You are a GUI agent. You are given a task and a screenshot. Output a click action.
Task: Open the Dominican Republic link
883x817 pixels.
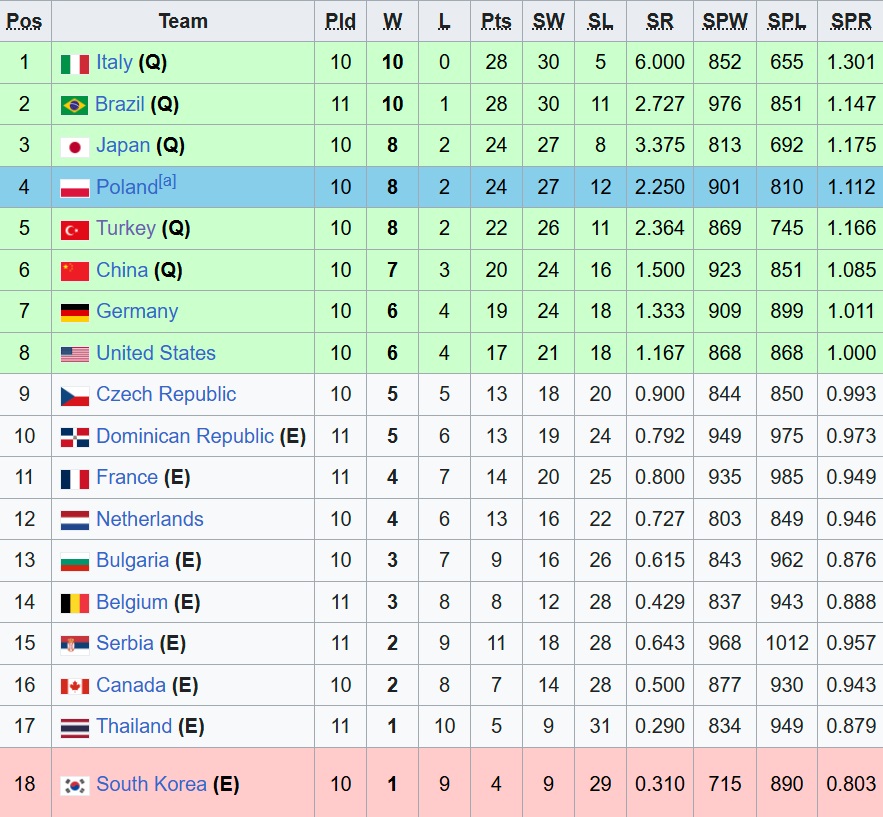185,436
